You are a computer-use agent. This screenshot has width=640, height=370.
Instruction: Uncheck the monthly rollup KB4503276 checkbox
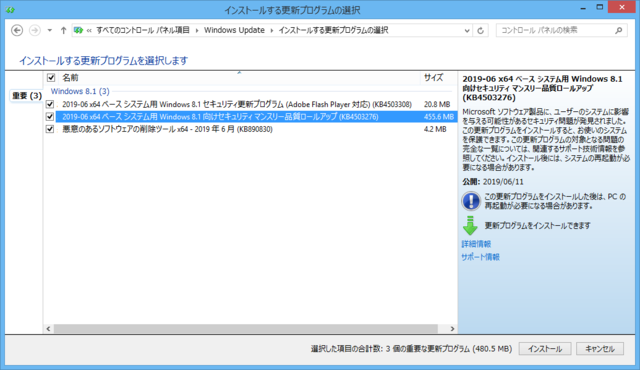pyautogui.click(x=50, y=117)
